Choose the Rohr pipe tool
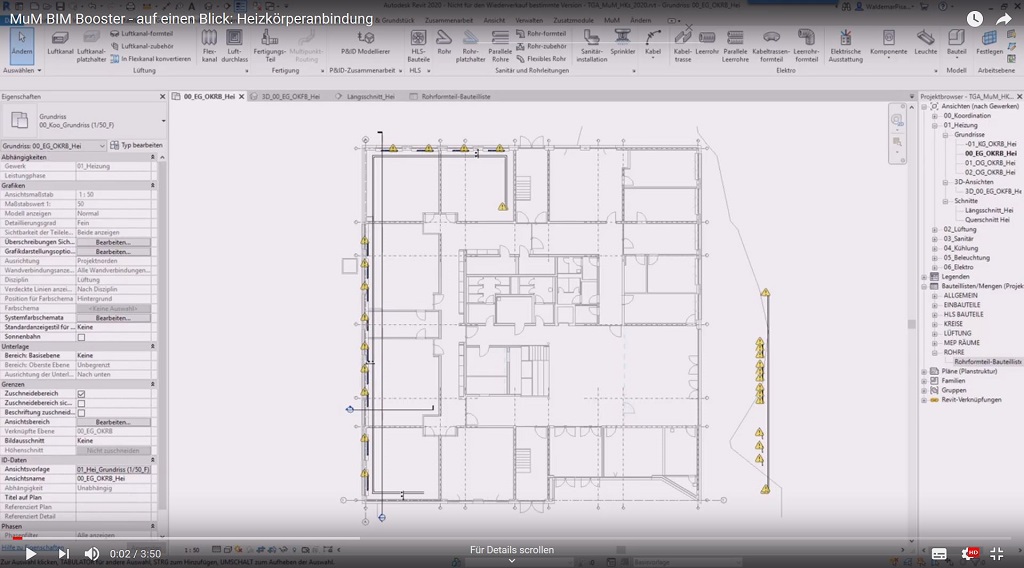The height and width of the screenshot is (568, 1024). point(444,42)
